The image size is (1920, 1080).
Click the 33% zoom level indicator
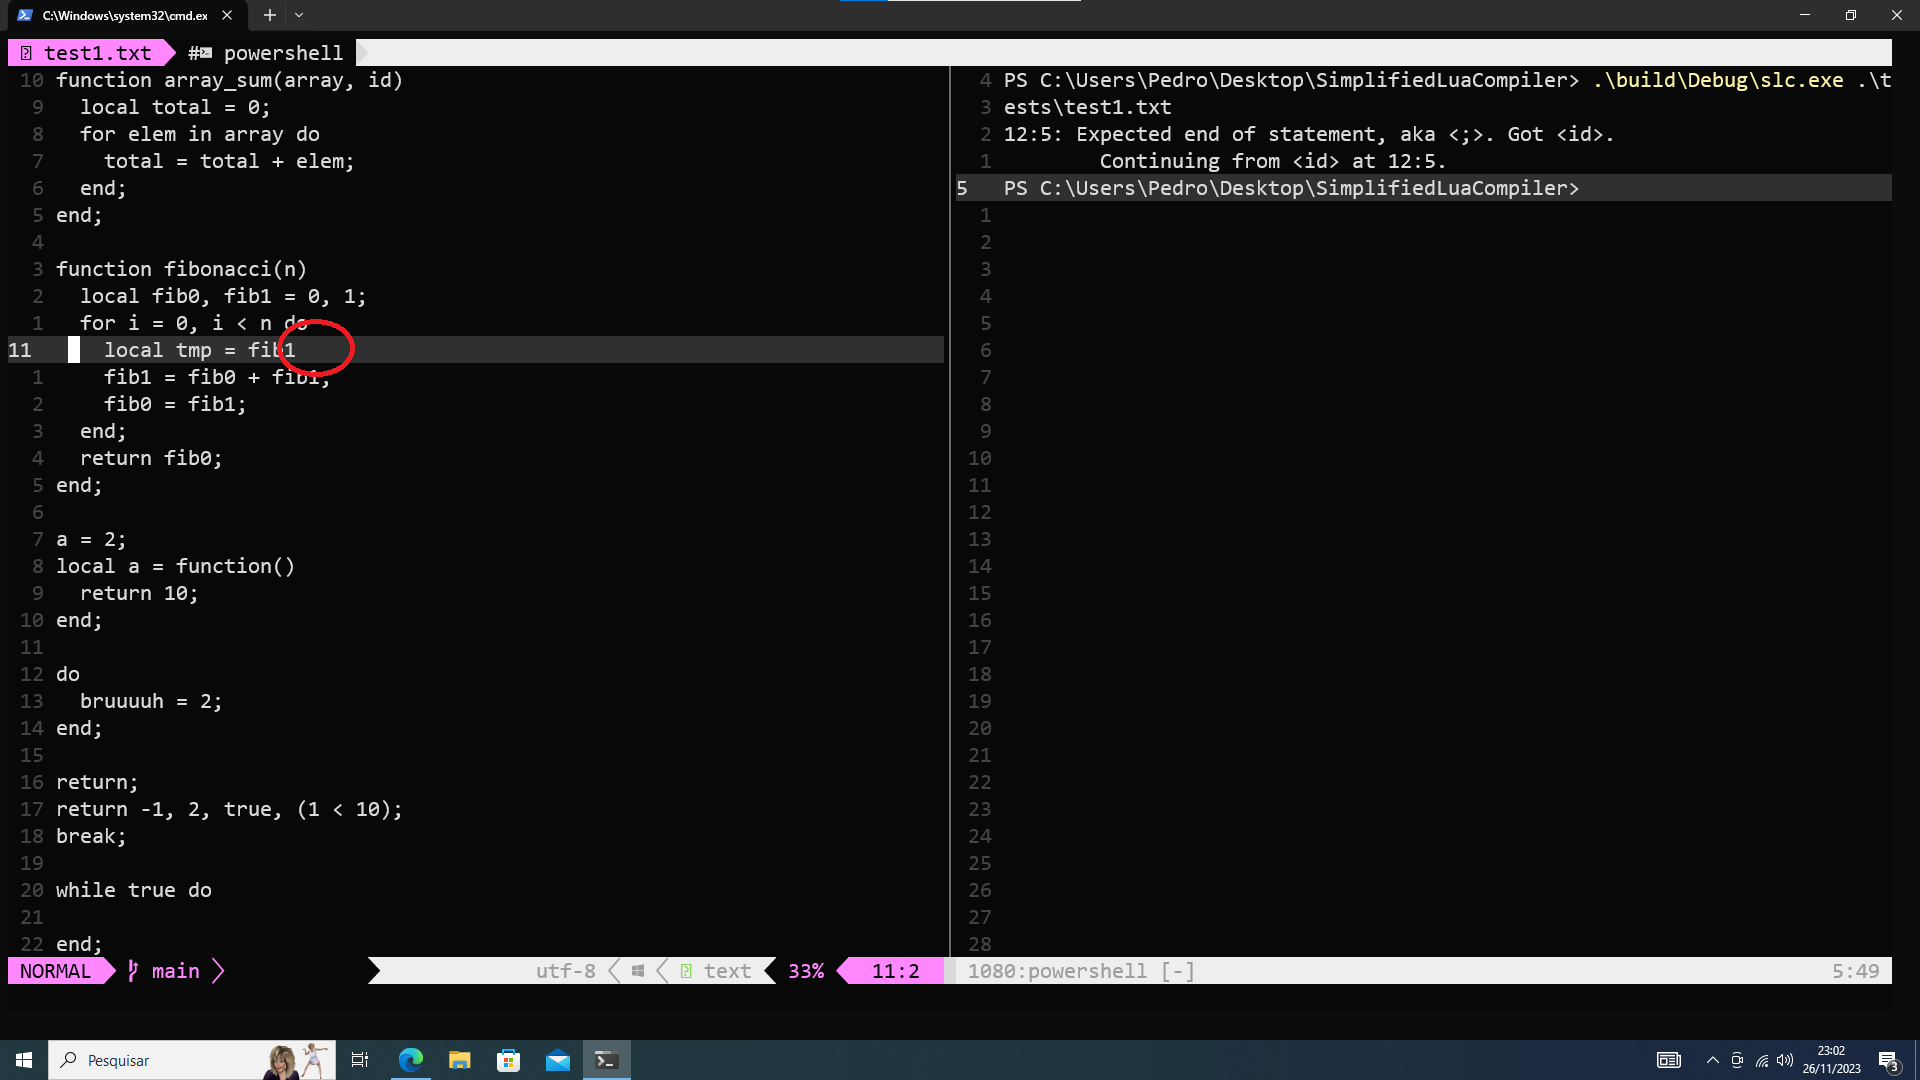[806, 972]
